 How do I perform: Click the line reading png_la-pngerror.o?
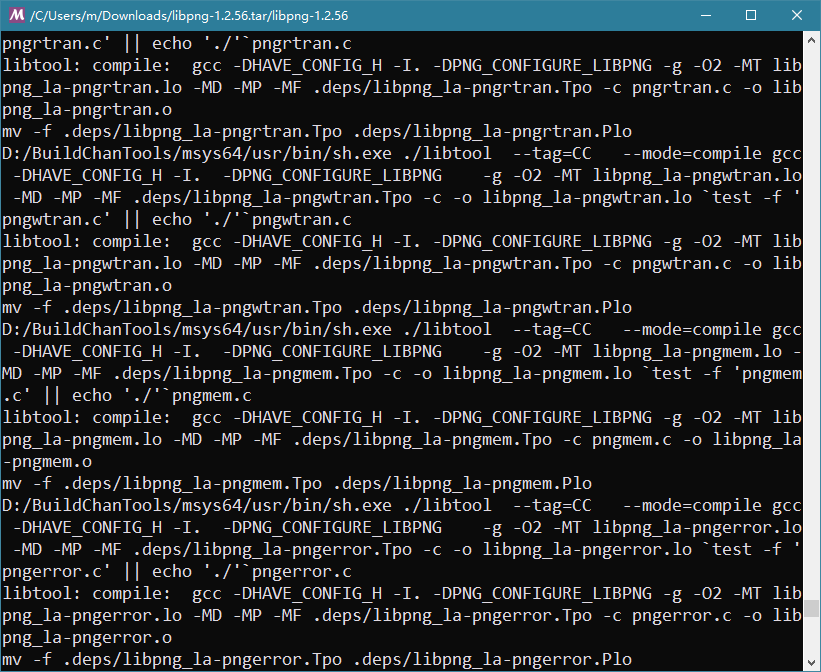click(86, 637)
